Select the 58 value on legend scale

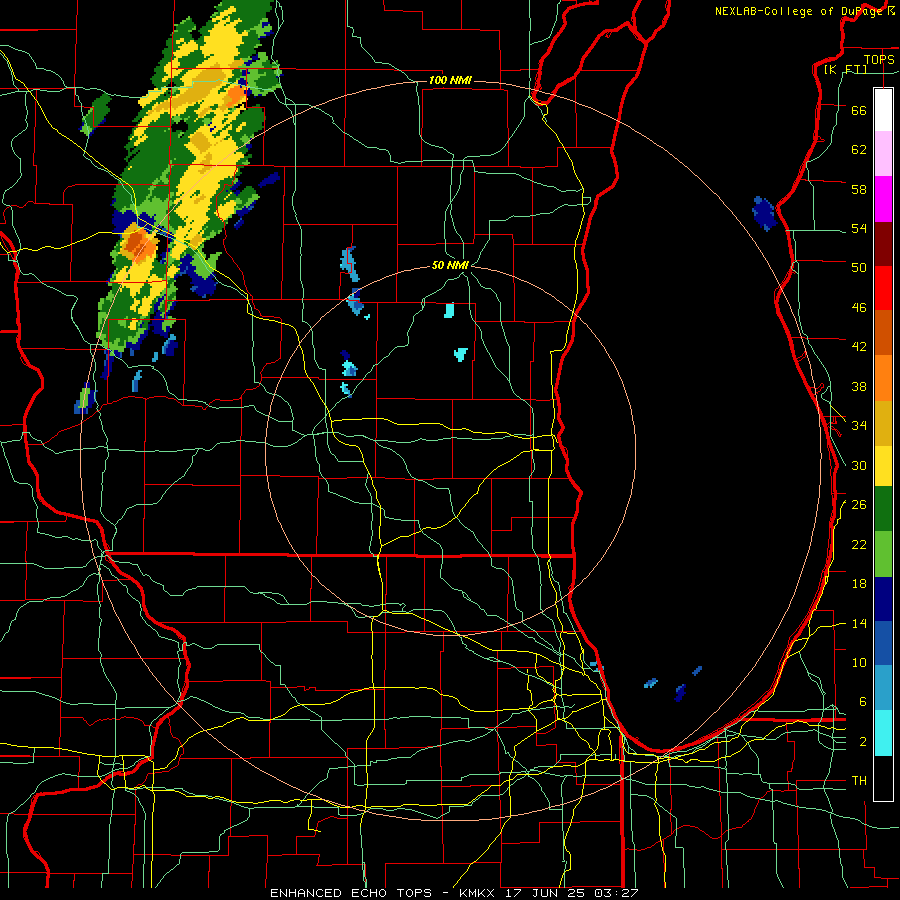point(859,189)
